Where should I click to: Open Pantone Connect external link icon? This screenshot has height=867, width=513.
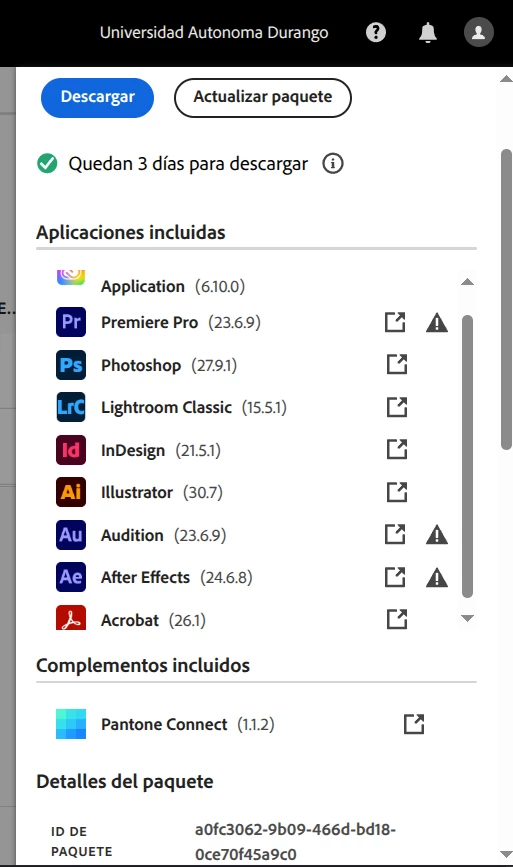pyautogui.click(x=414, y=724)
